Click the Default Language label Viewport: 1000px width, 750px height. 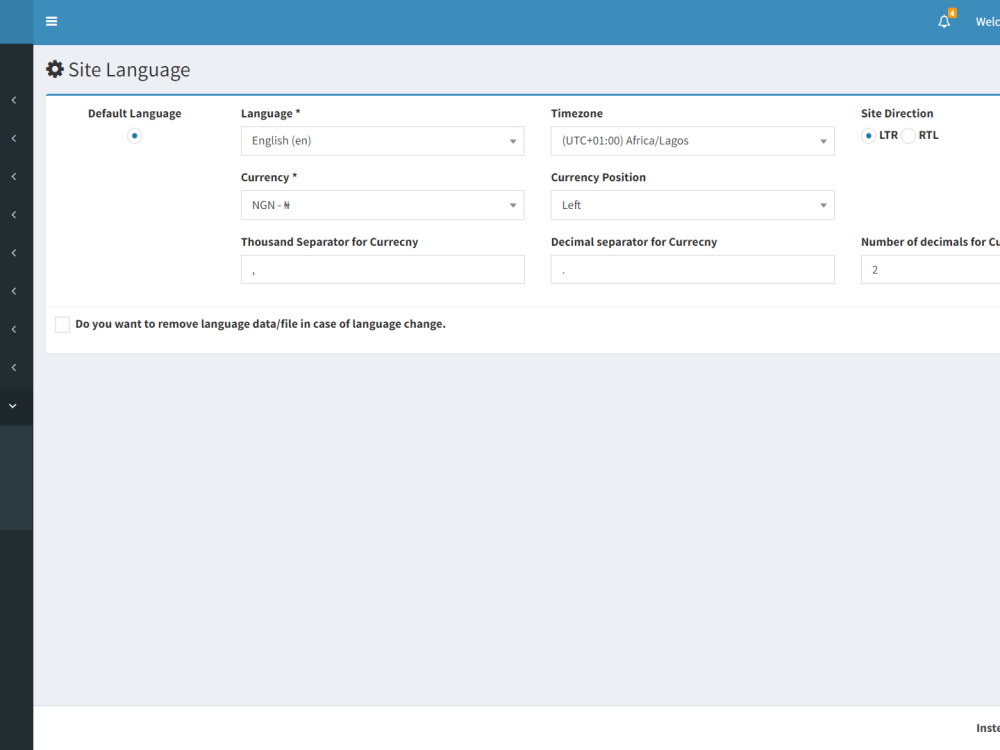tap(135, 114)
